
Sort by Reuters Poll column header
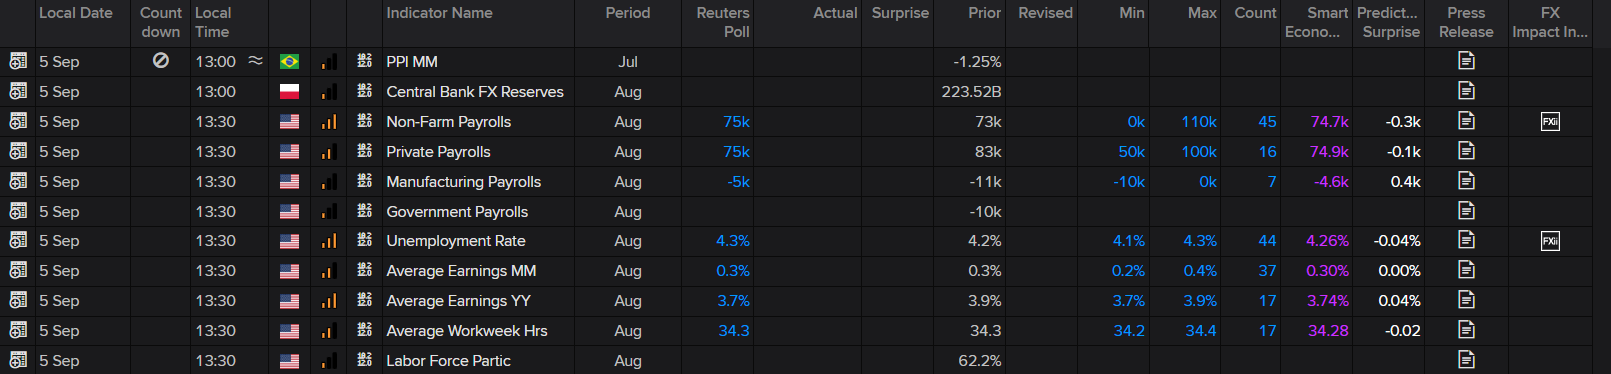[723, 22]
